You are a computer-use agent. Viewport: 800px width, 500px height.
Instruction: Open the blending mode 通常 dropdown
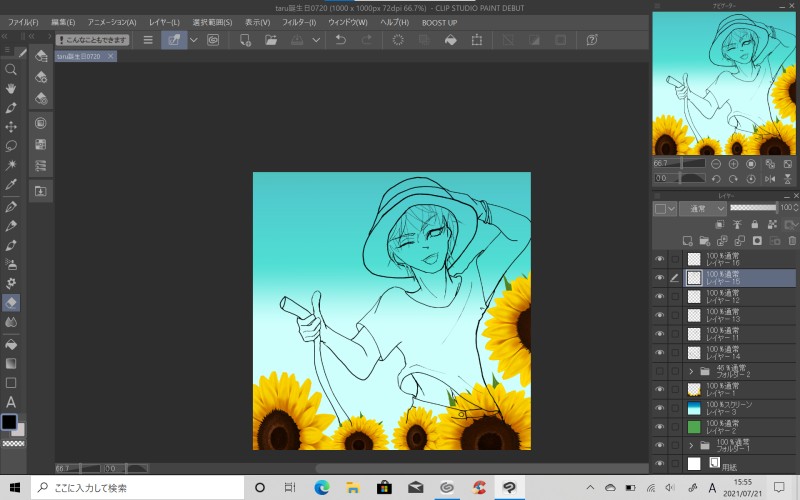(x=702, y=209)
